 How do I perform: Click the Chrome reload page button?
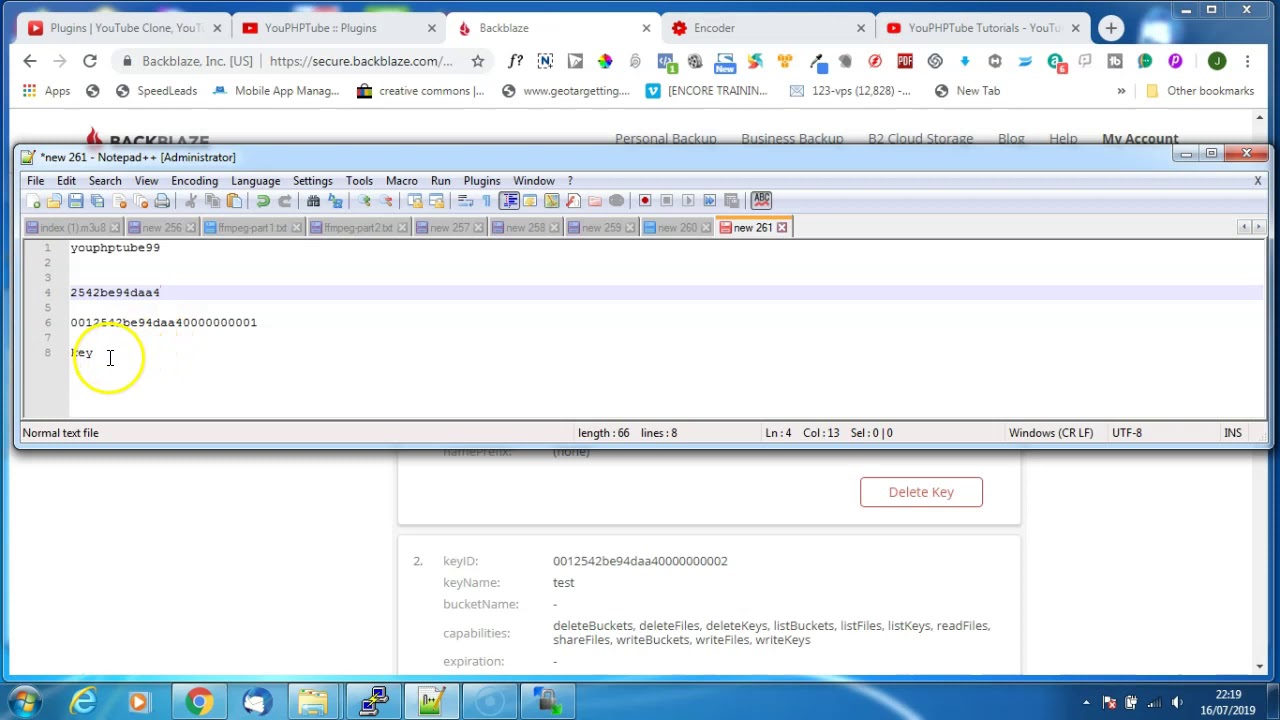pyautogui.click(x=90, y=62)
